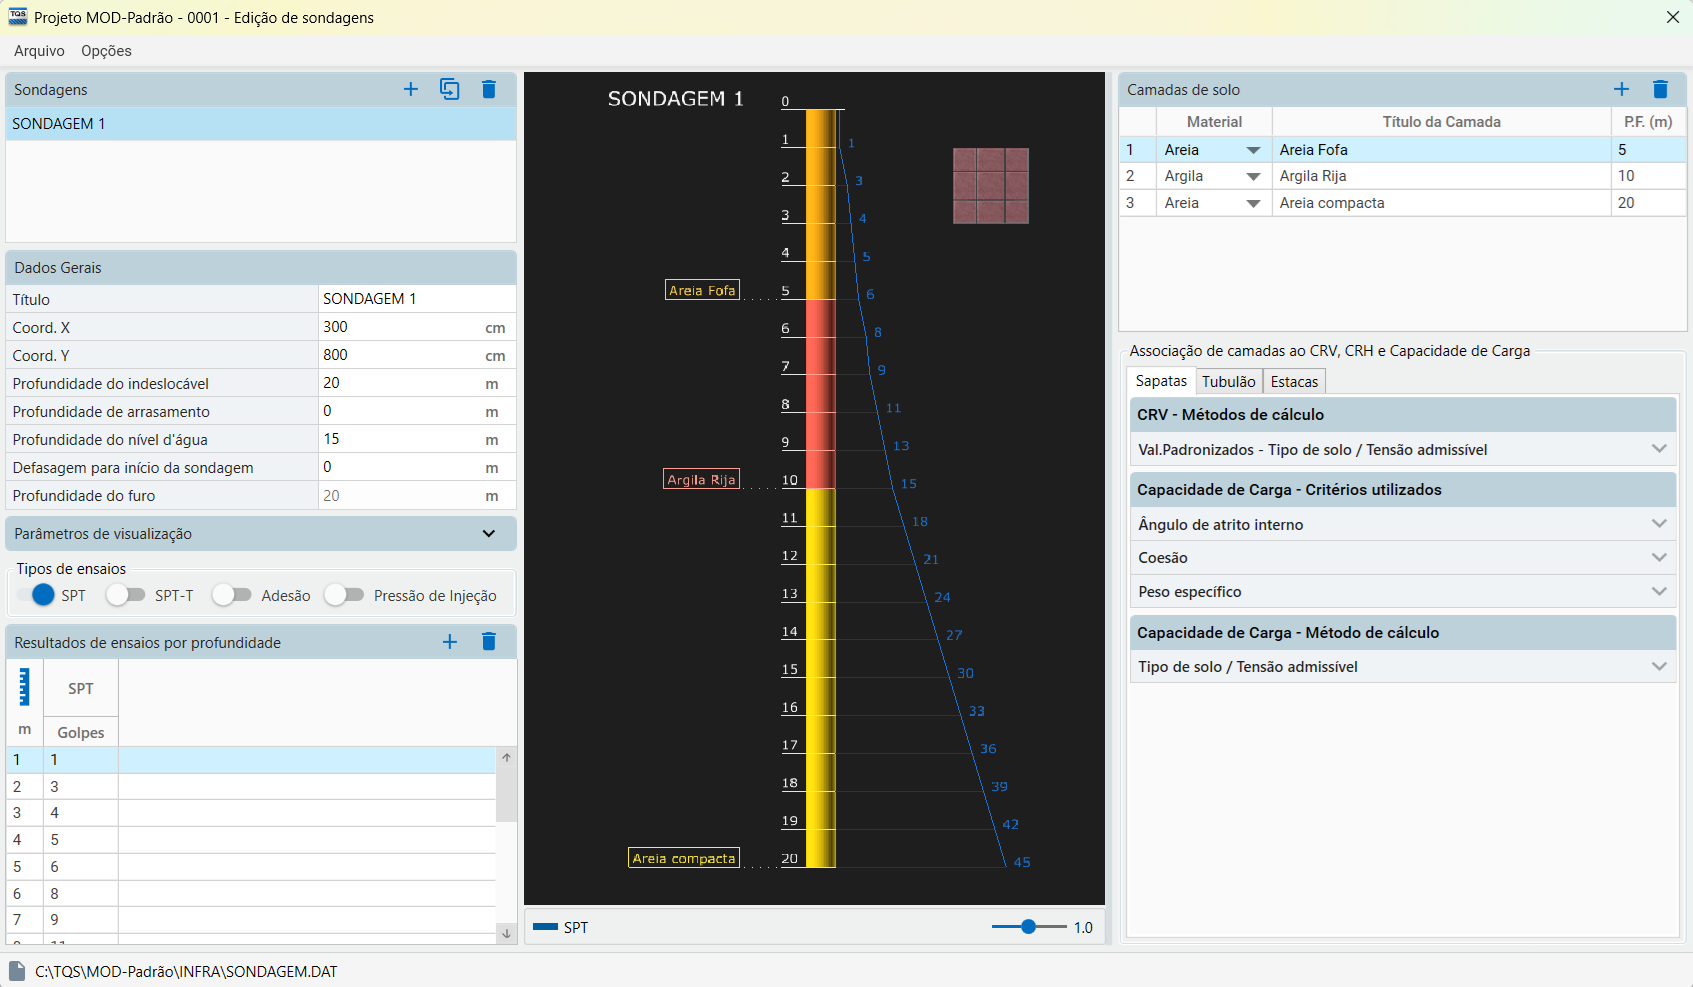Enable the Adesão test switch

click(231, 595)
